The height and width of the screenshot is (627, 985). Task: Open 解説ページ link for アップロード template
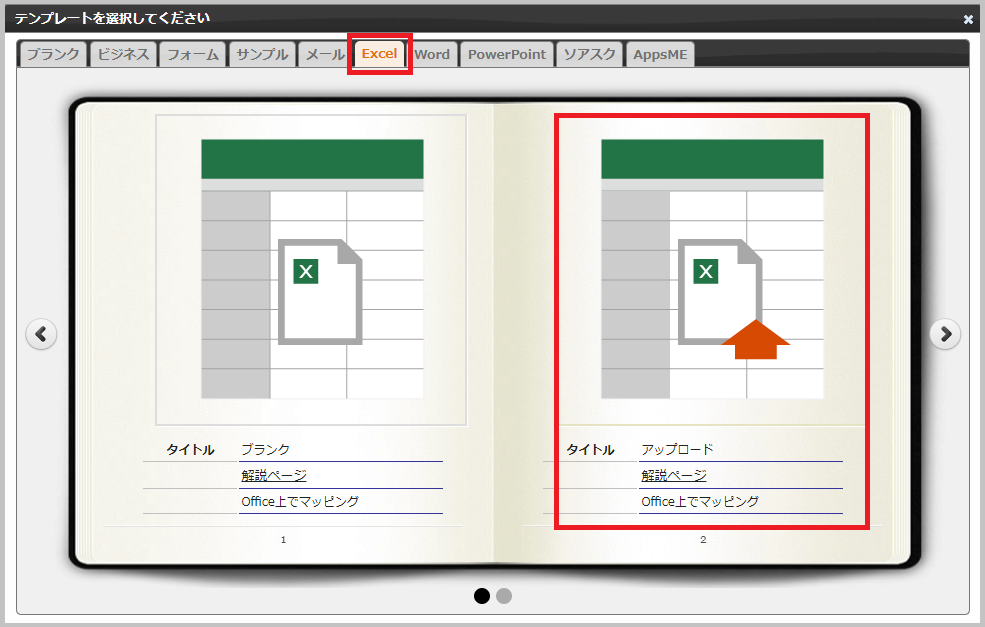pyautogui.click(x=674, y=476)
